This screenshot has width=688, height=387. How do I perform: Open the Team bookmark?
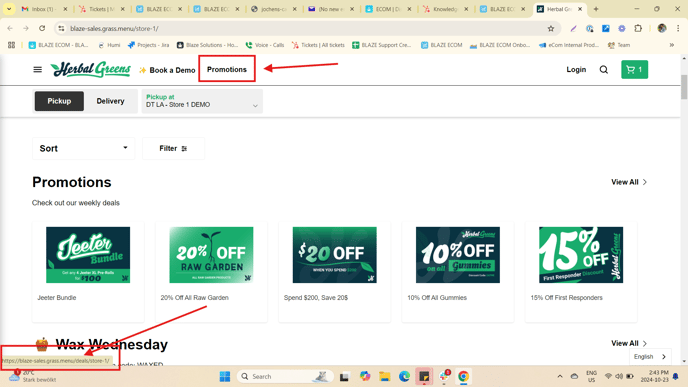coord(619,45)
